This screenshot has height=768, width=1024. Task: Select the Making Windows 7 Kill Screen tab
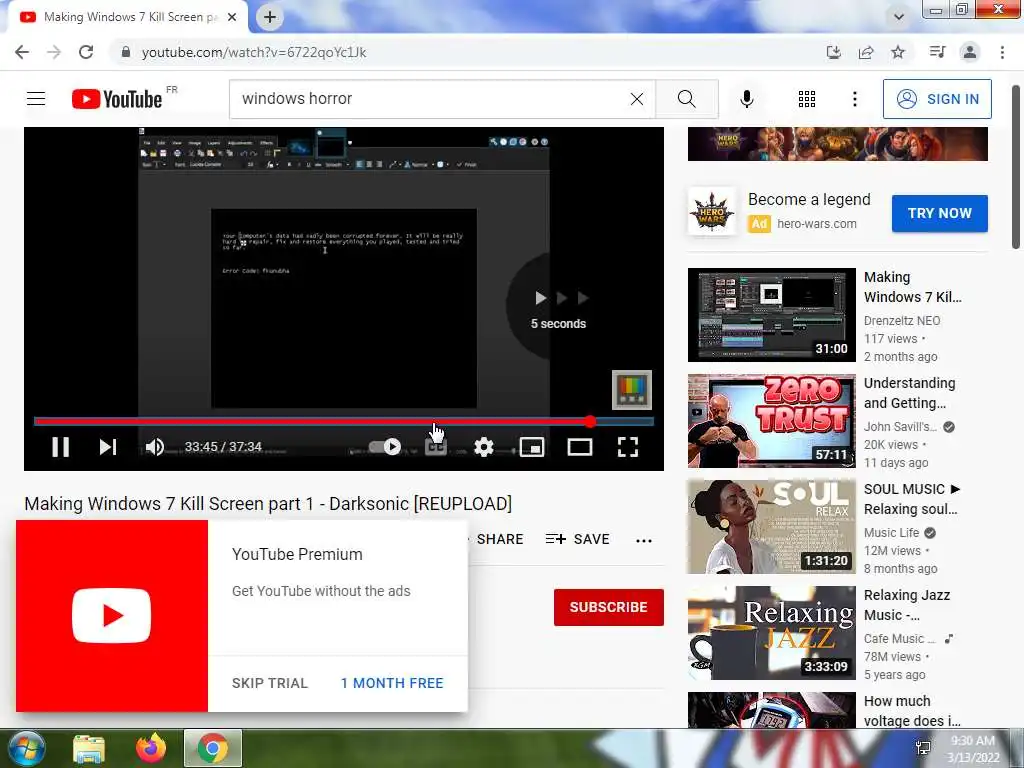point(127,17)
